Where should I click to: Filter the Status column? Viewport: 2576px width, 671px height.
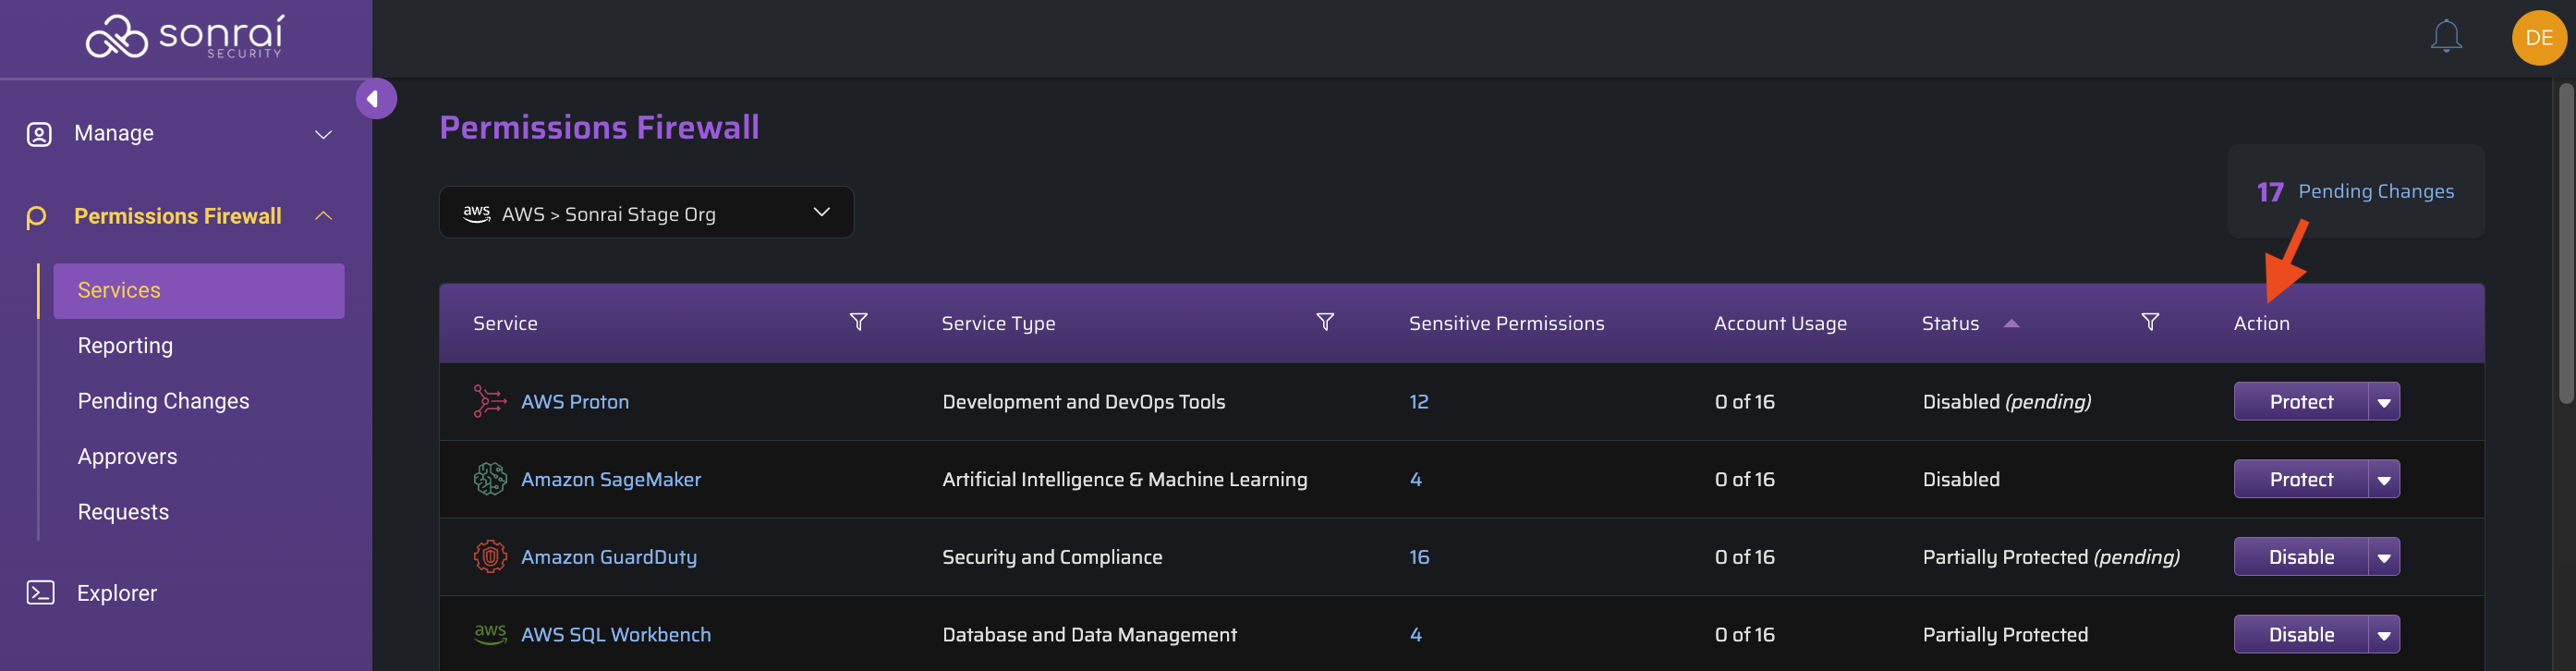click(x=2150, y=322)
